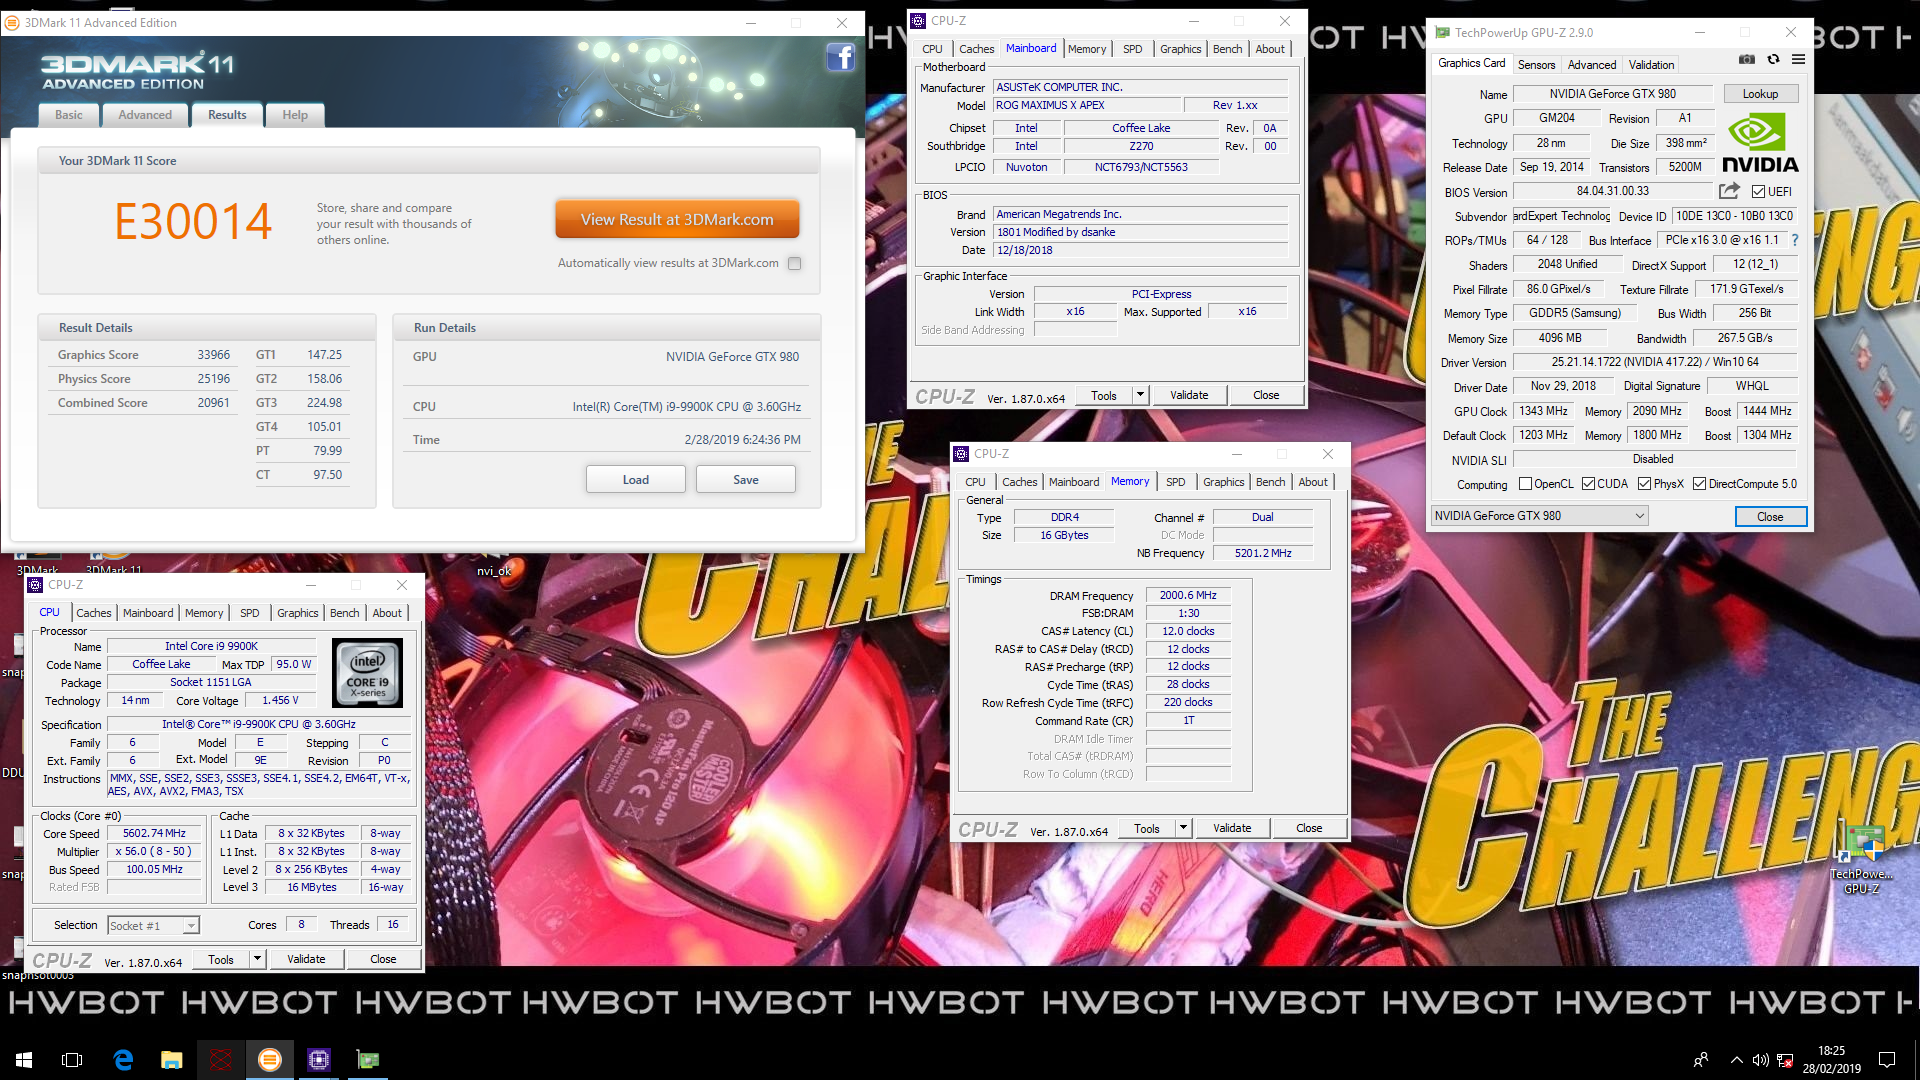The image size is (1920, 1080).
Task: Switch to the Sensors tab in GPU-Z
Action: (x=1536, y=65)
